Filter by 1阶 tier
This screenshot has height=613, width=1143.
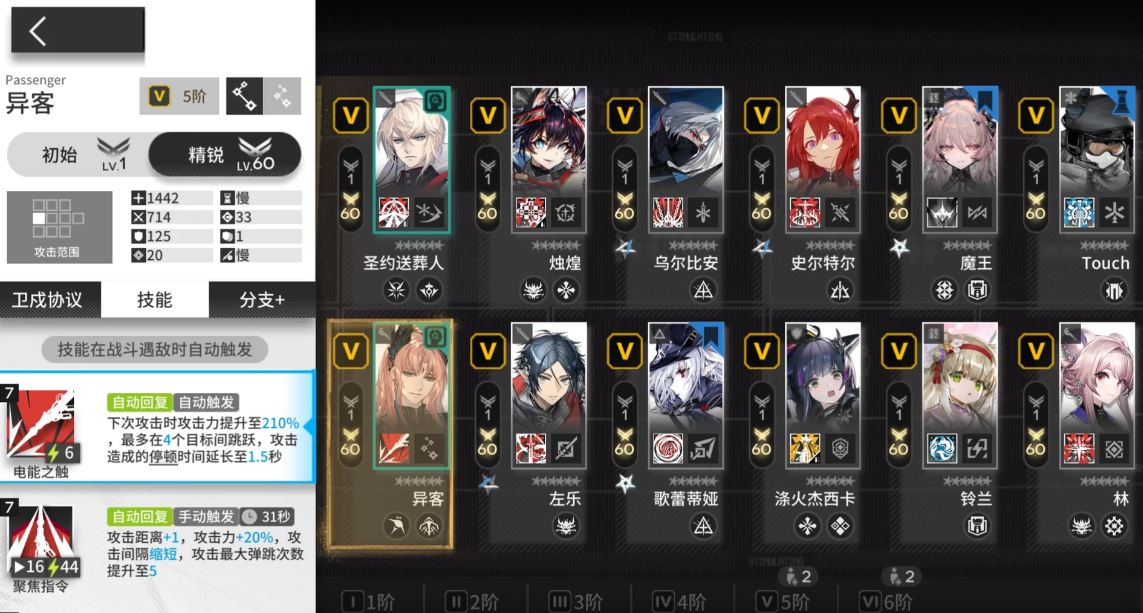(x=369, y=601)
